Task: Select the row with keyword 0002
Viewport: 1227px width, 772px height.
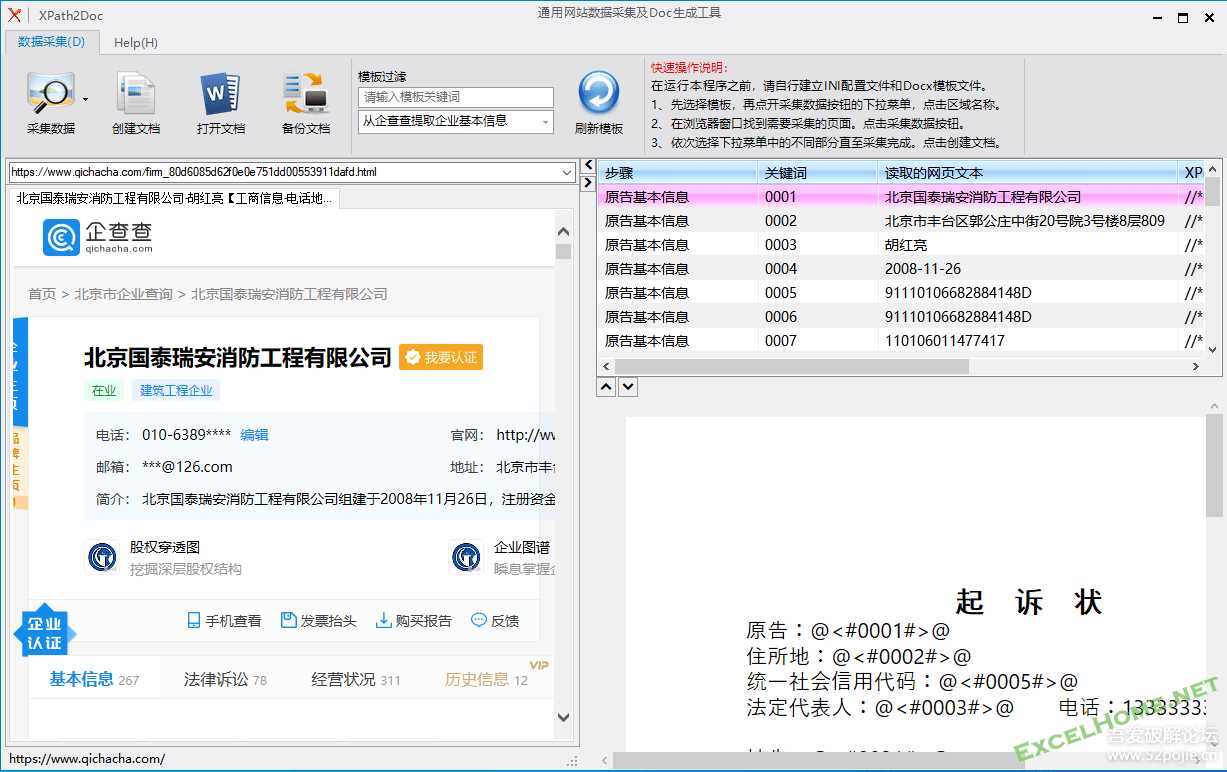Action: click(x=901, y=221)
